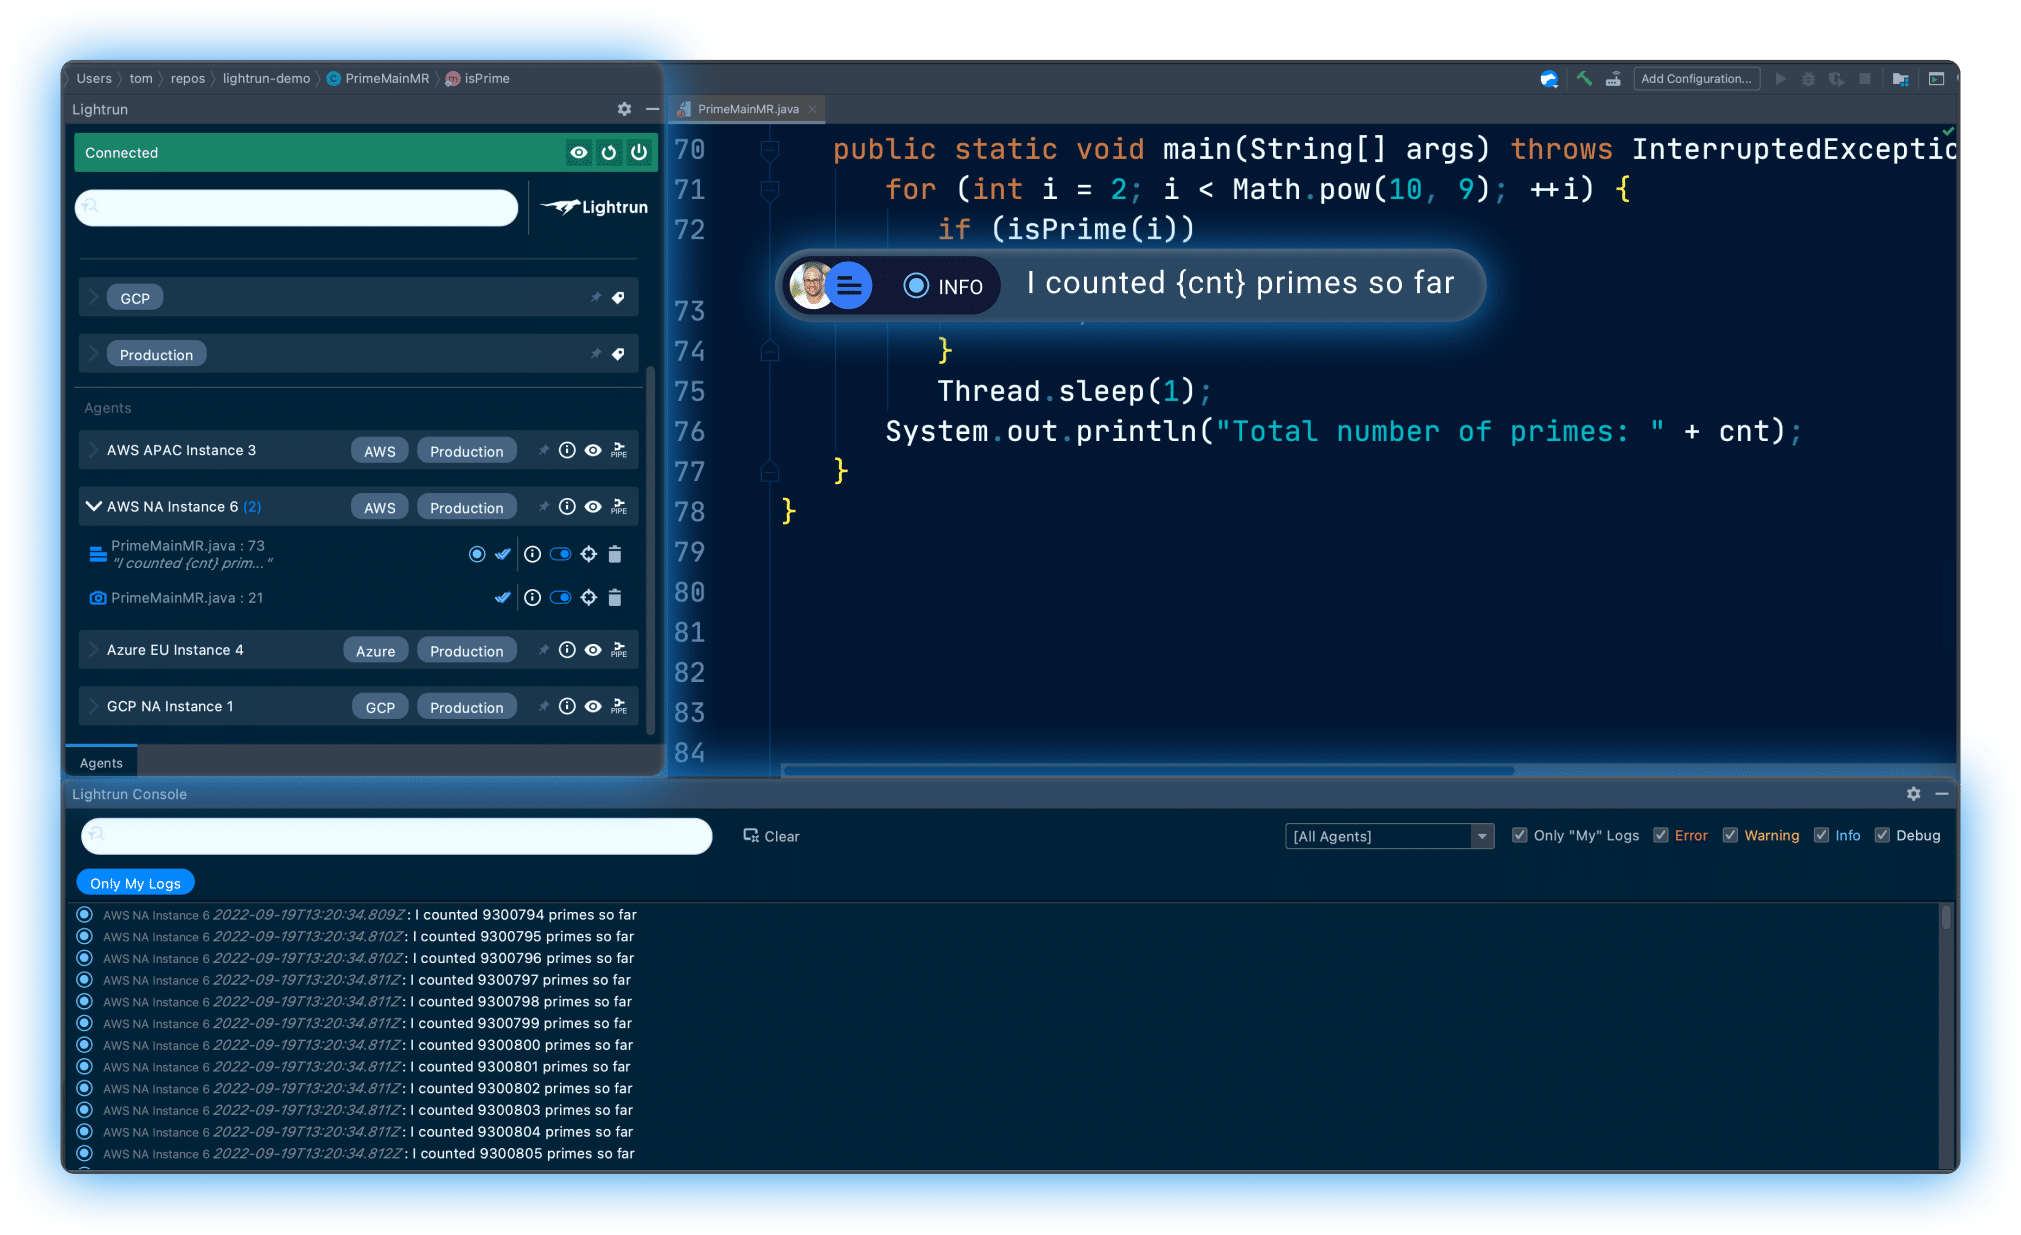Screen dimensions: 2021x1235
Task: Click the fold marker on line 71
Action: coord(770,190)
